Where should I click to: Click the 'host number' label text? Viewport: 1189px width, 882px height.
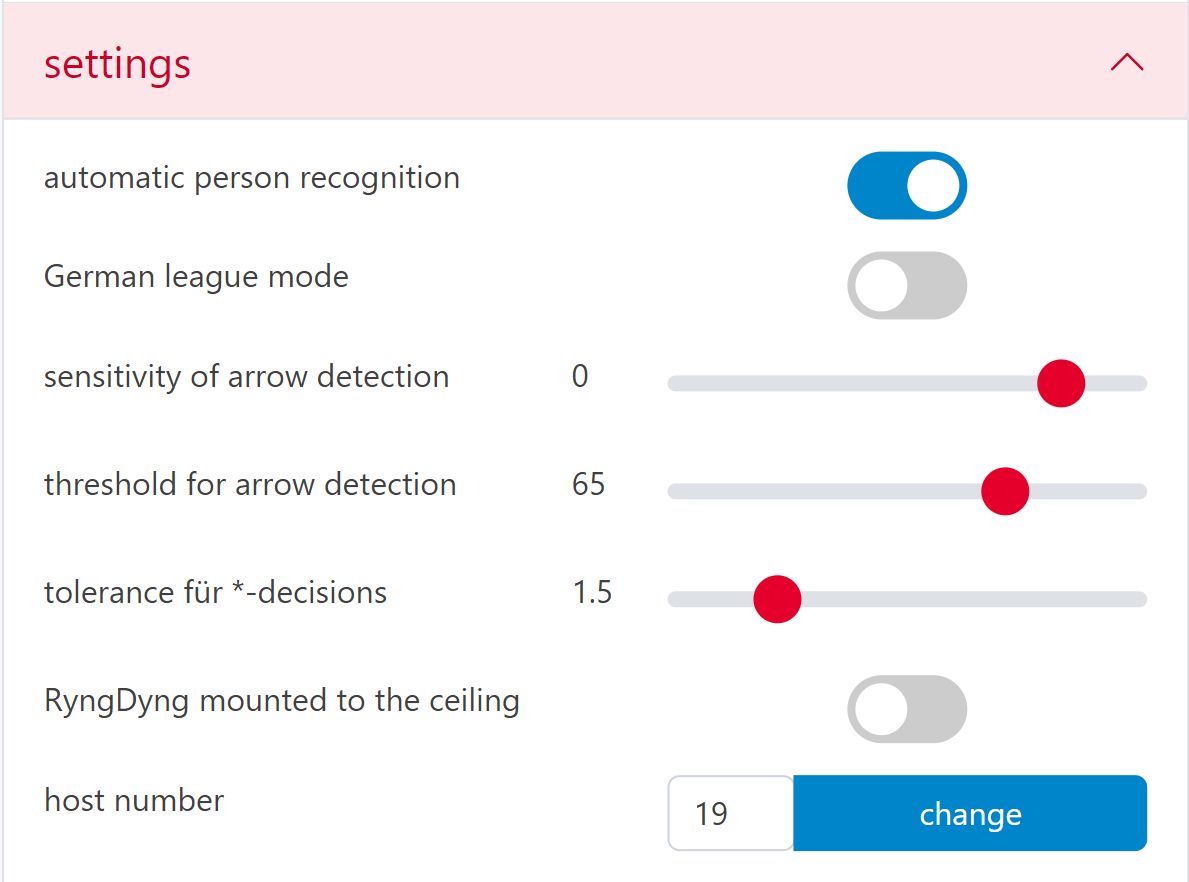click(134, 800)
